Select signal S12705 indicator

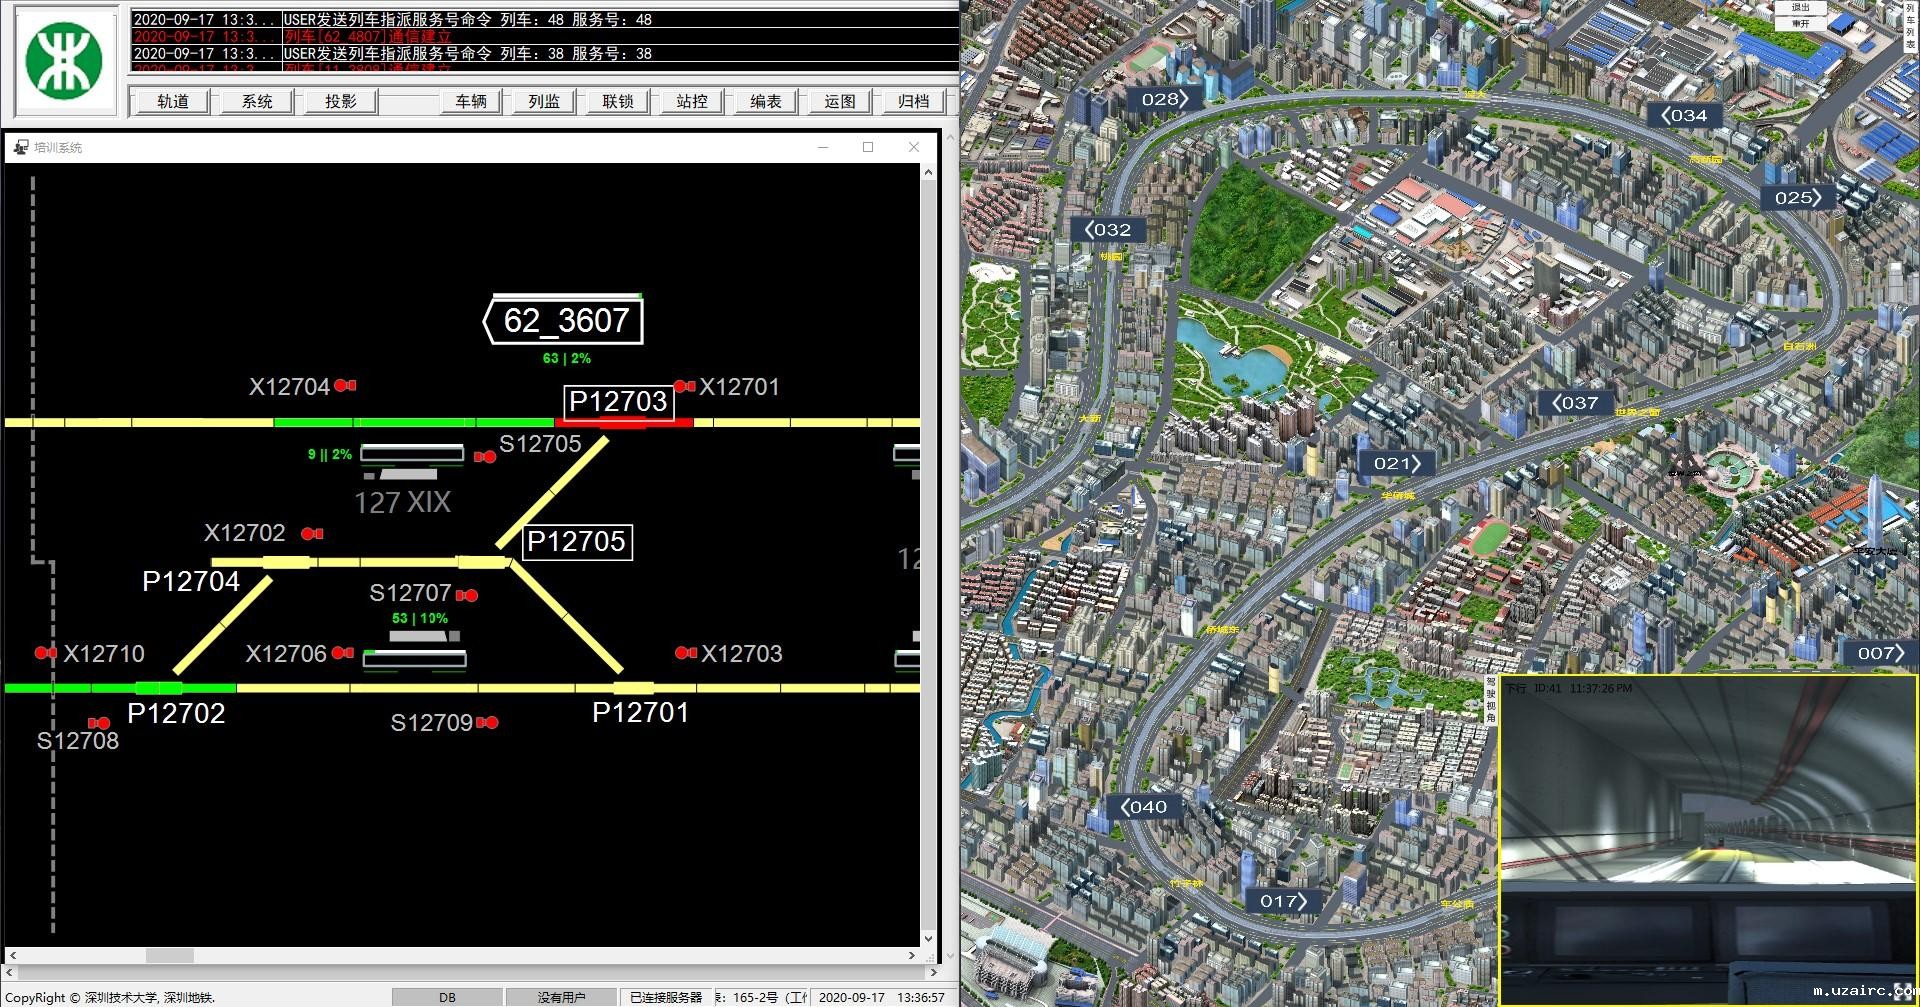485,456
